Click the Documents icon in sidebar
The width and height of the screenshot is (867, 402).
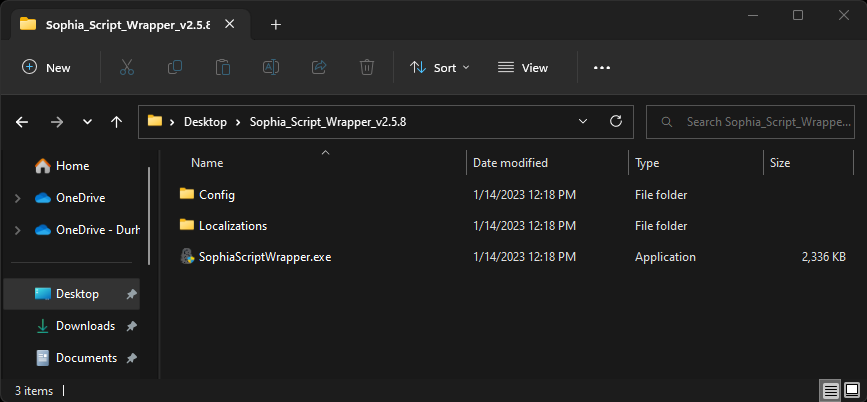pos(43,358)
